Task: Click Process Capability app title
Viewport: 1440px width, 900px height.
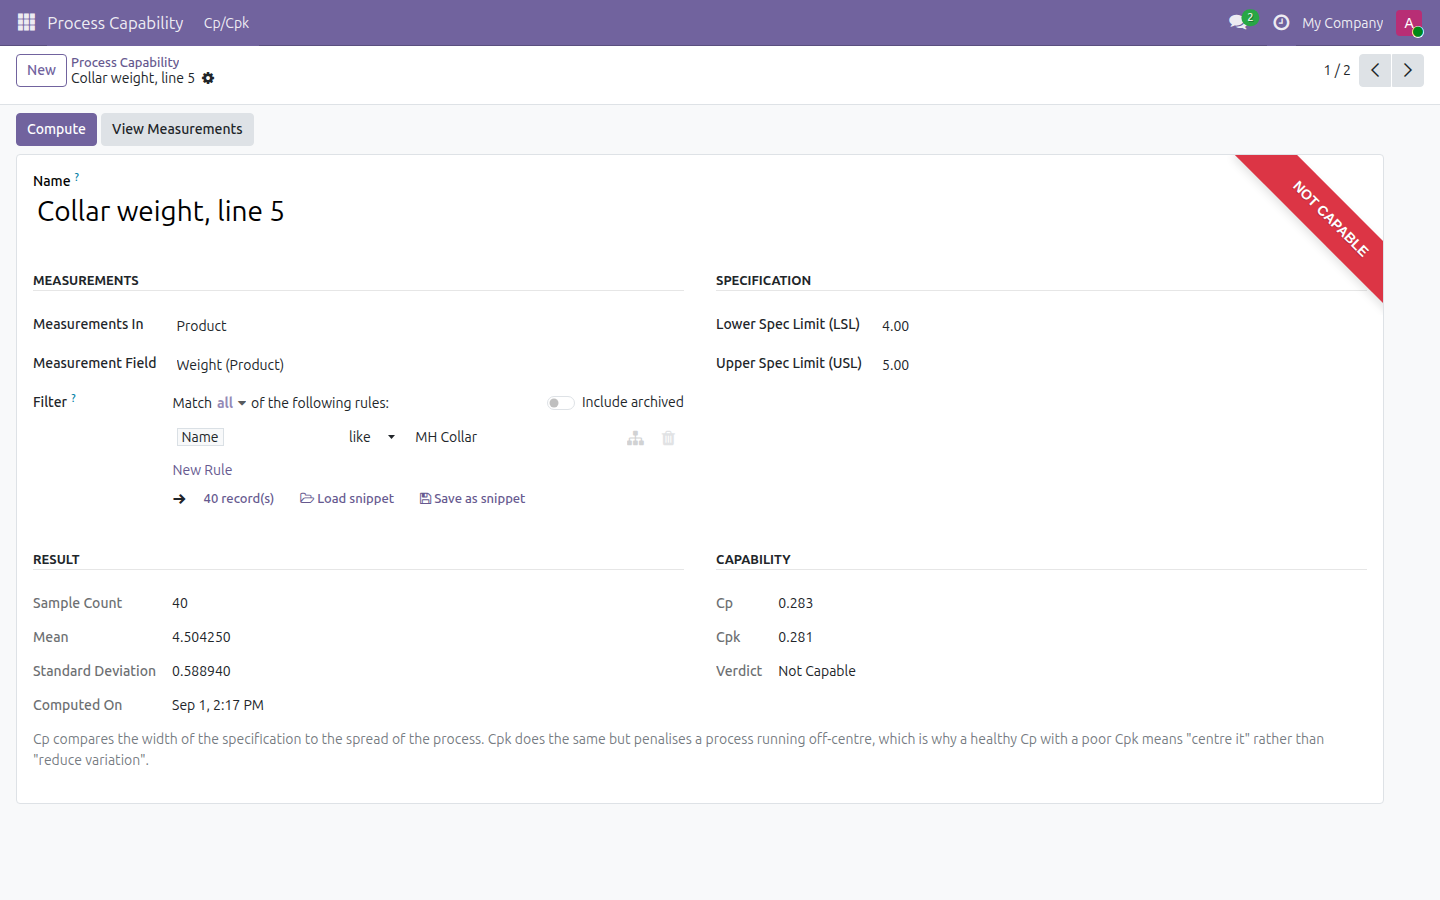Action: point(115,22)
